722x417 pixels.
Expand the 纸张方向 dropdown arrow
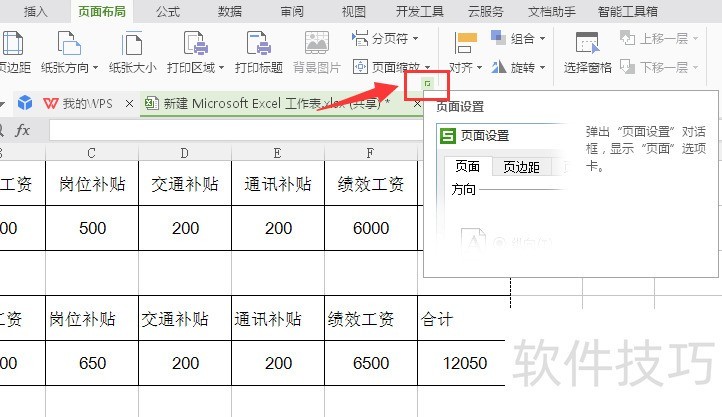[x=95, y=68]
